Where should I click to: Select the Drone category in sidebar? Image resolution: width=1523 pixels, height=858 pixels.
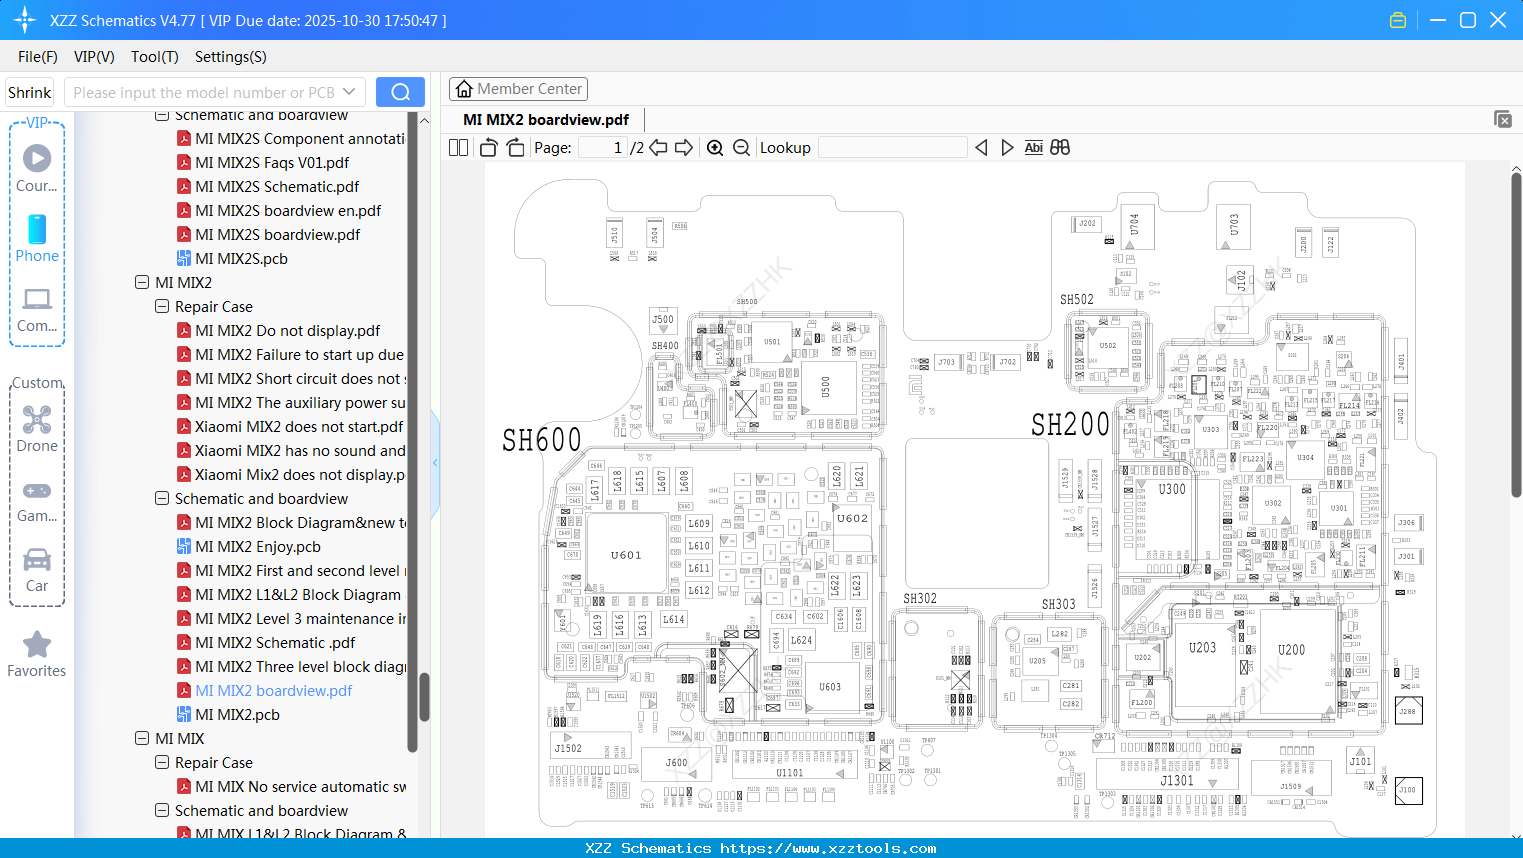(x=37, y=428)
